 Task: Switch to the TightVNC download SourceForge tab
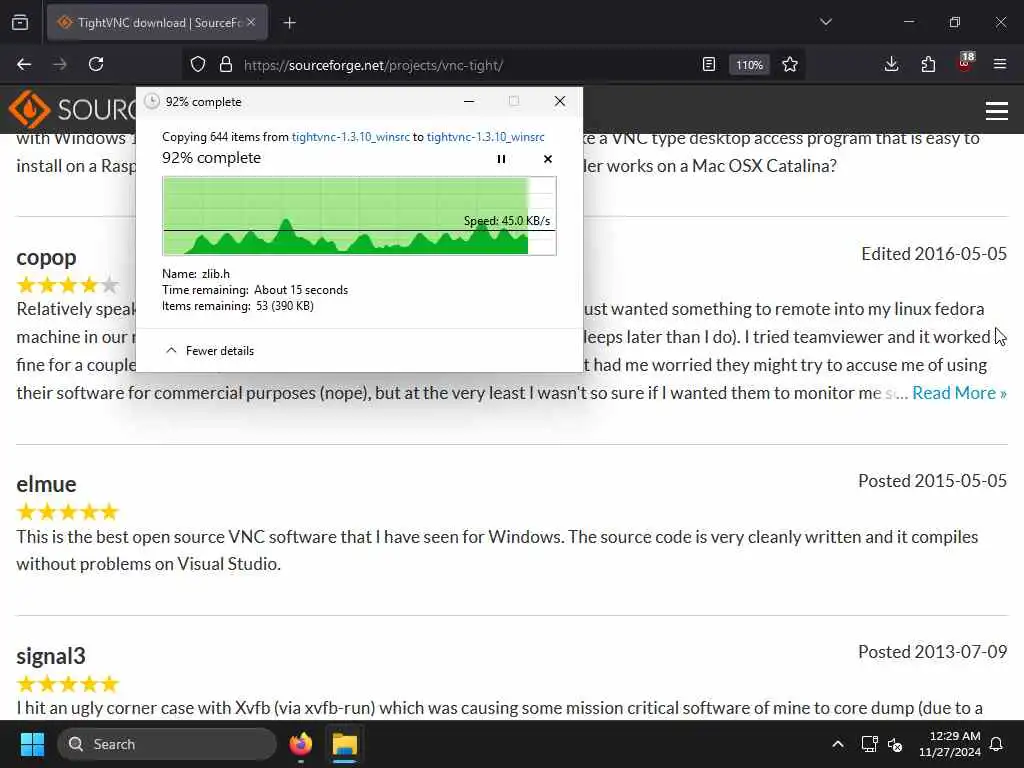[157, 22]
